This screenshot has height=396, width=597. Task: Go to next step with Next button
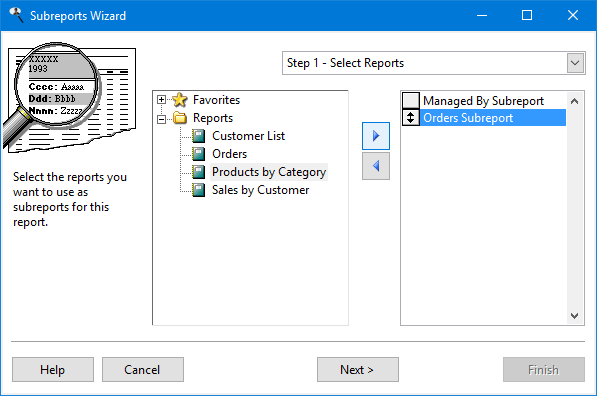tap(358, 369)
